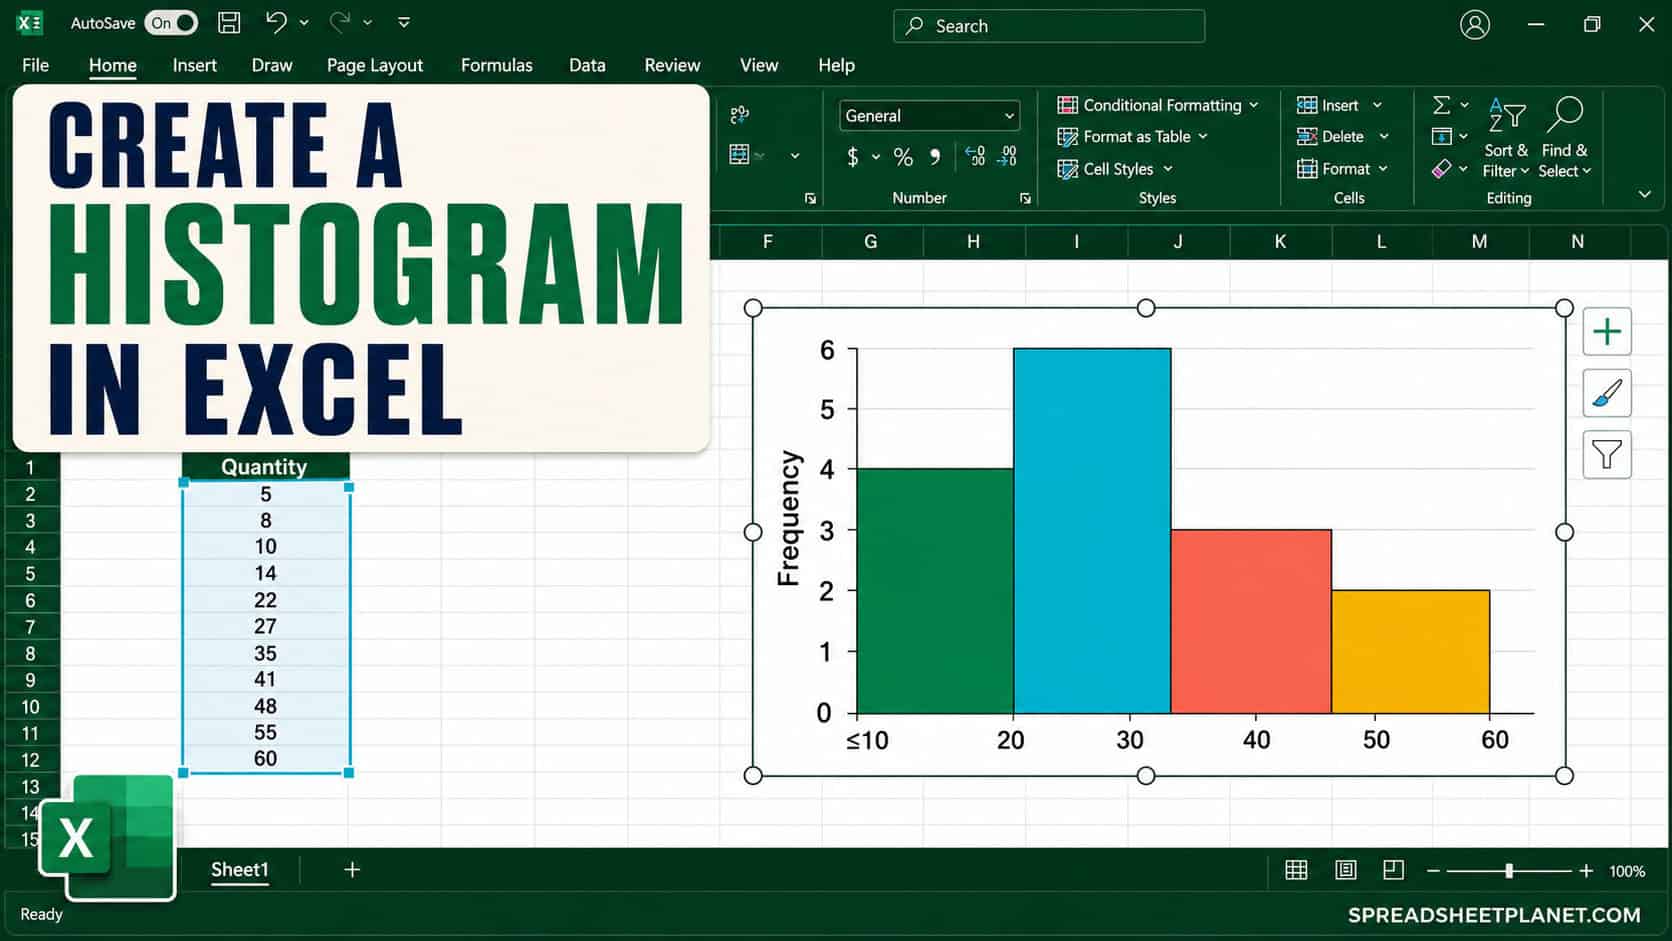This screenshot has width=1672, height=941.
Task: Switch to the Data tab
Action: pyautogui.click(x=587, y=65)
